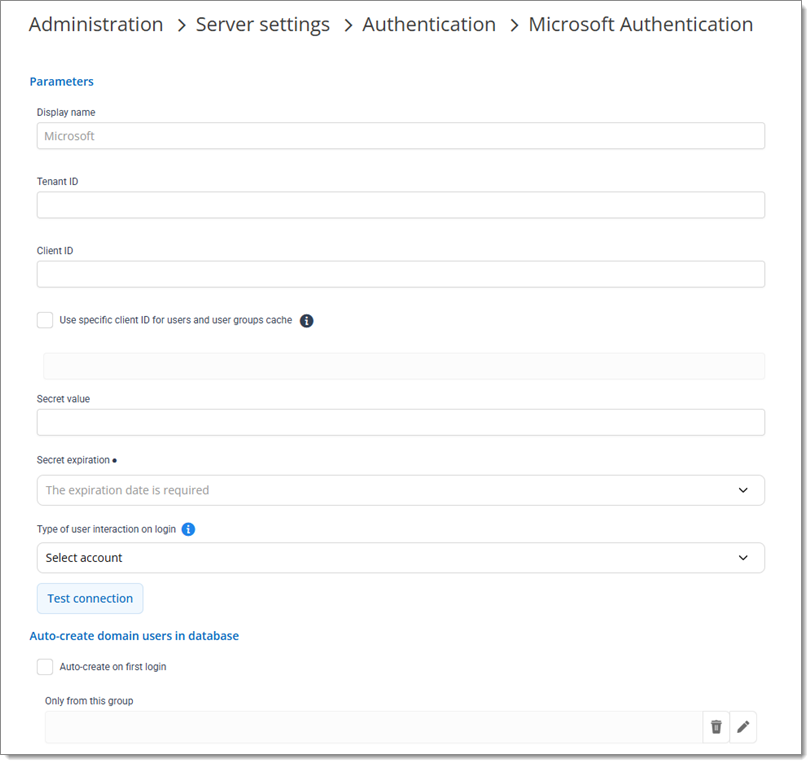Click the info icon beside client ID cache option
This screenshot has width=812, height=765.
tap(307, 321)
